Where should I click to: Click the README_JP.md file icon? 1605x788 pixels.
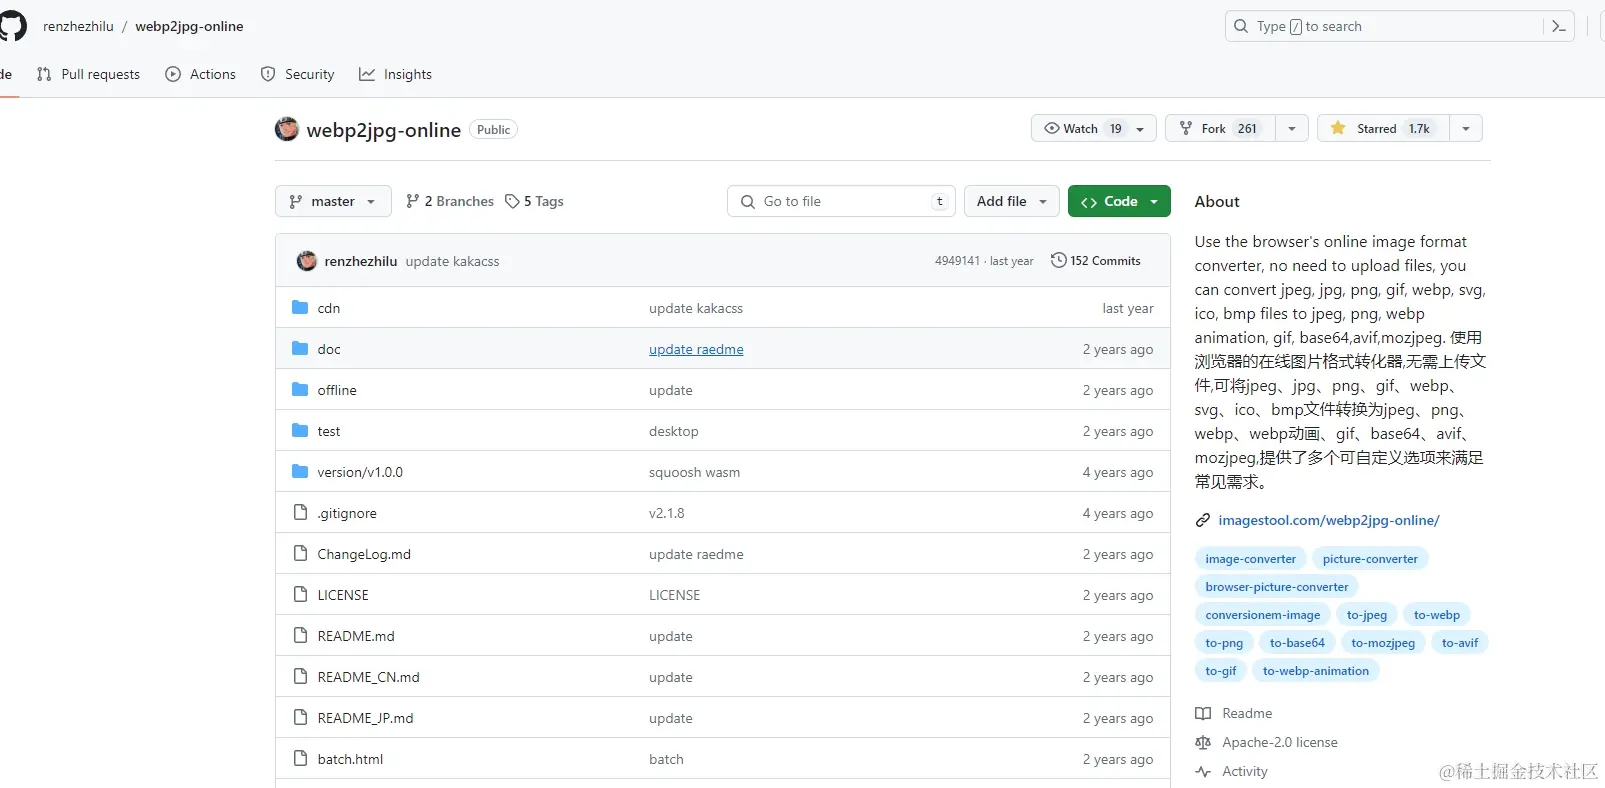click(x=300, y=718)
